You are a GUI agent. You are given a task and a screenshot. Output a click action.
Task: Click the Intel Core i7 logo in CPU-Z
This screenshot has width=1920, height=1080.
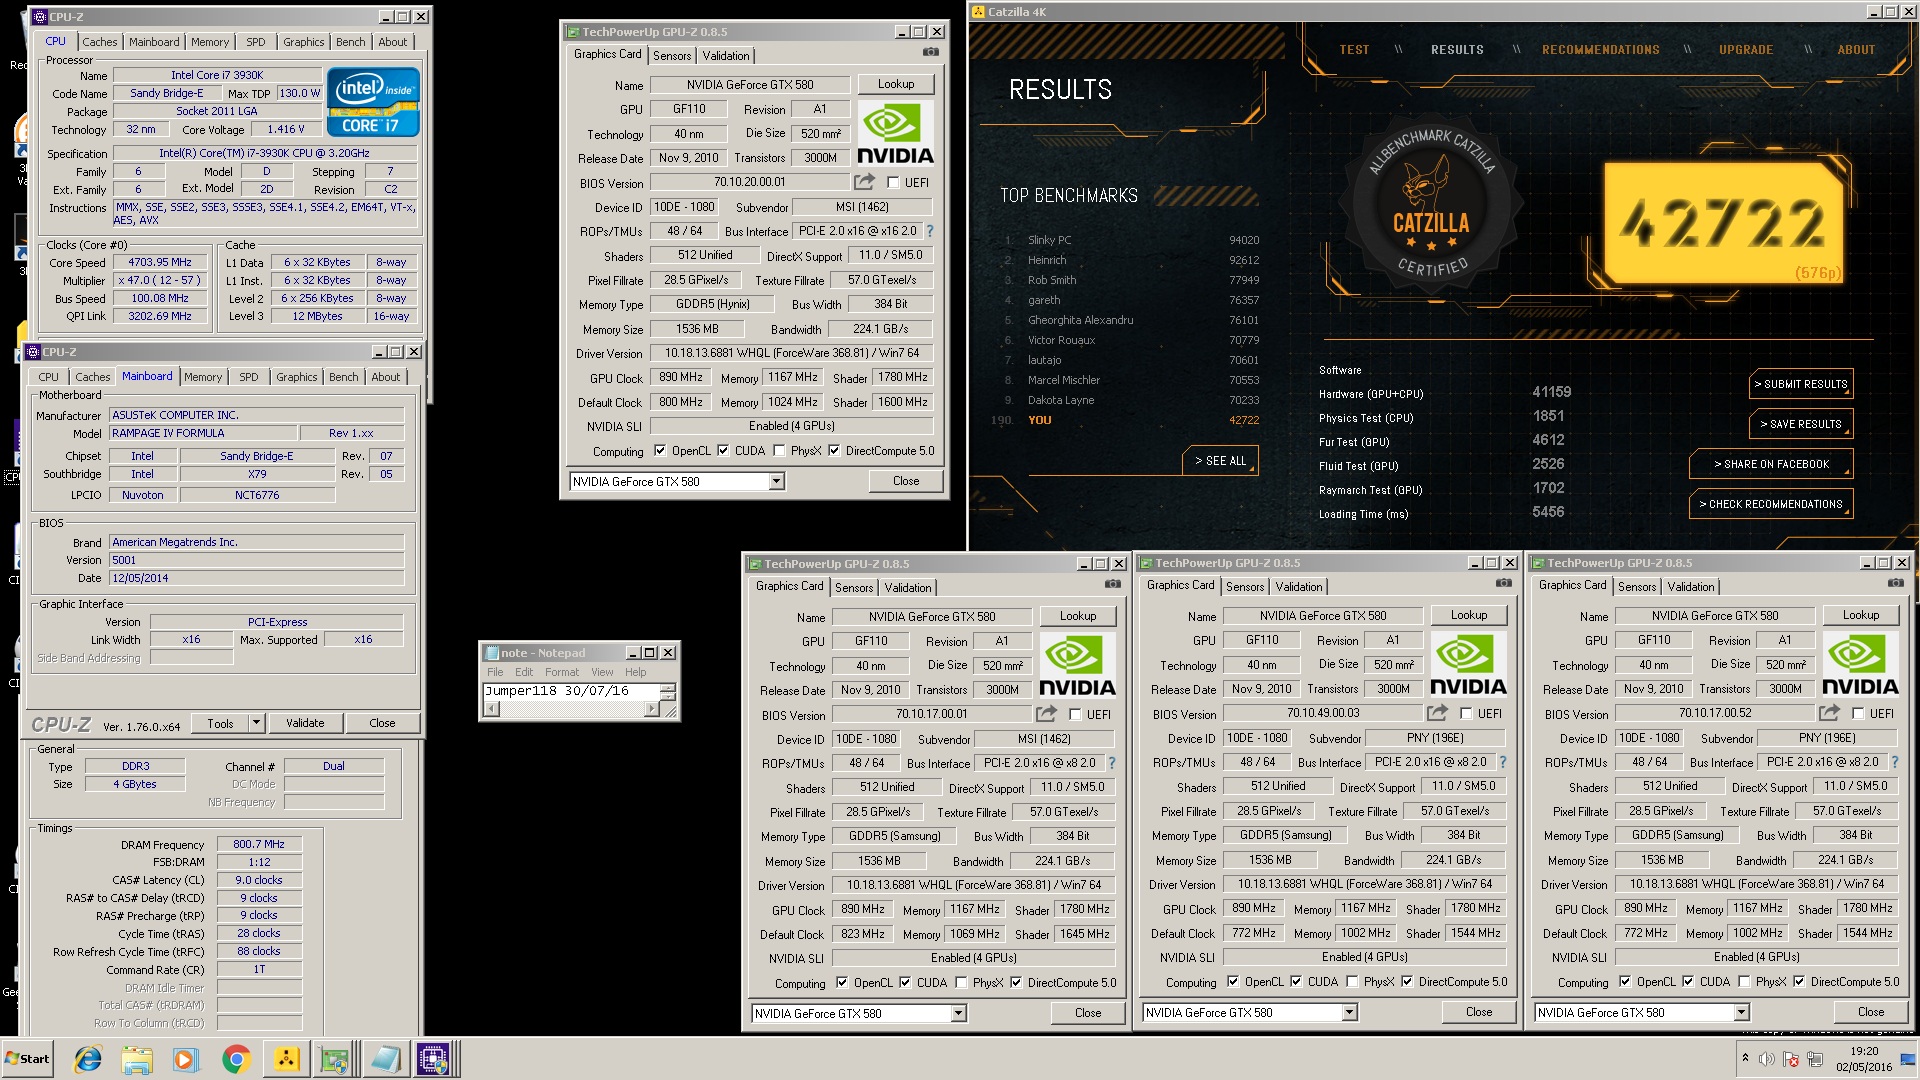pyautogui.click(x=373, y=102)
